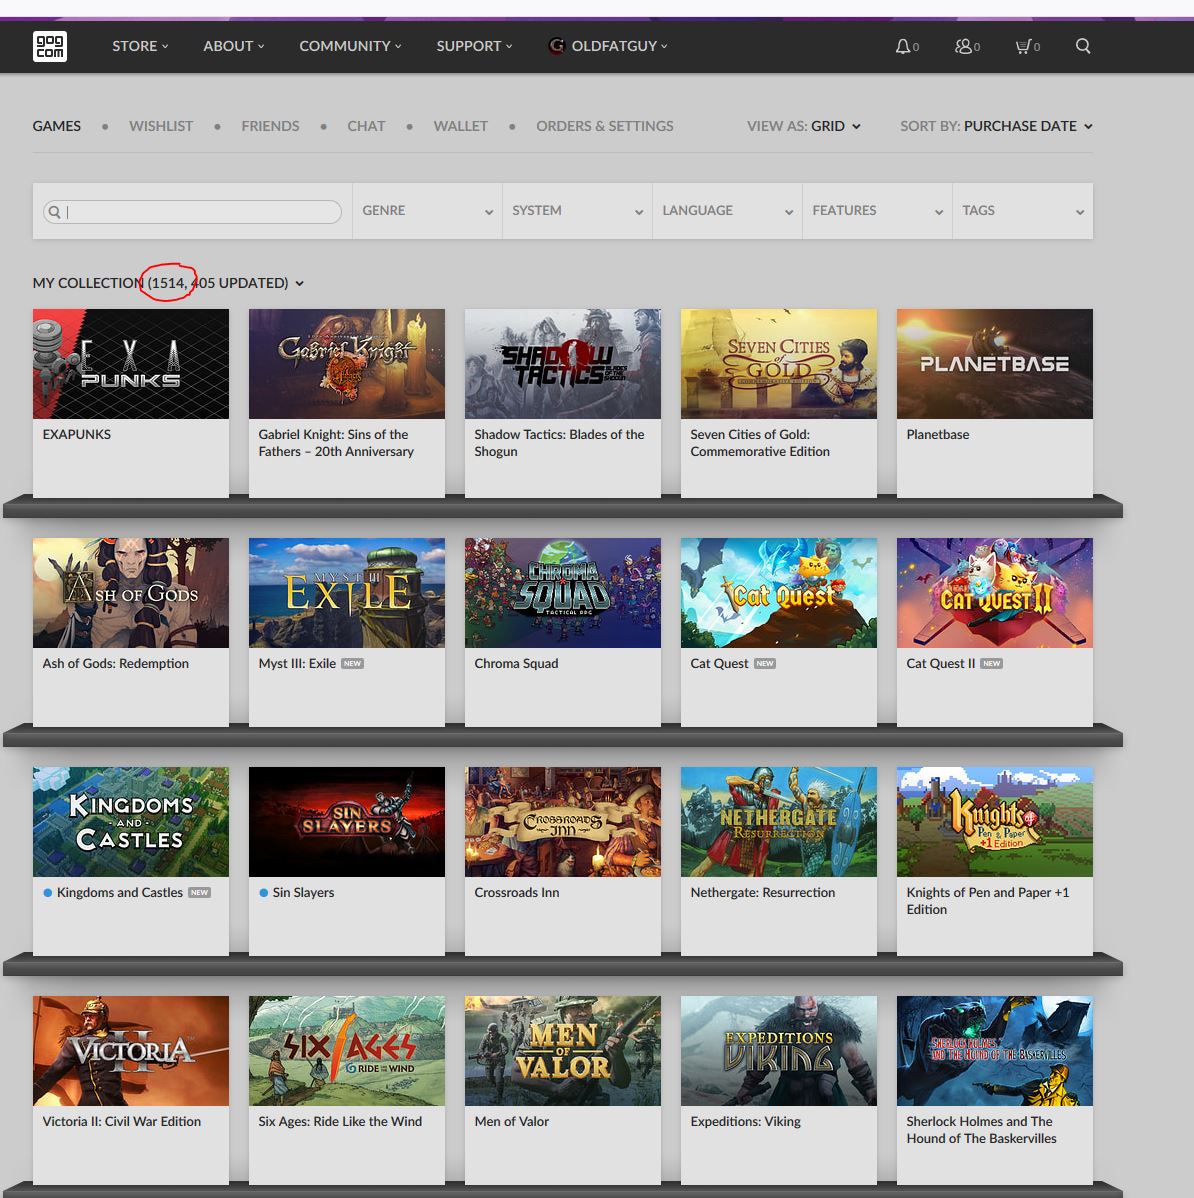Screen dimensions: 1194x1198
Task: Open EXAPUNKS game cover
Action: (131, 364)
